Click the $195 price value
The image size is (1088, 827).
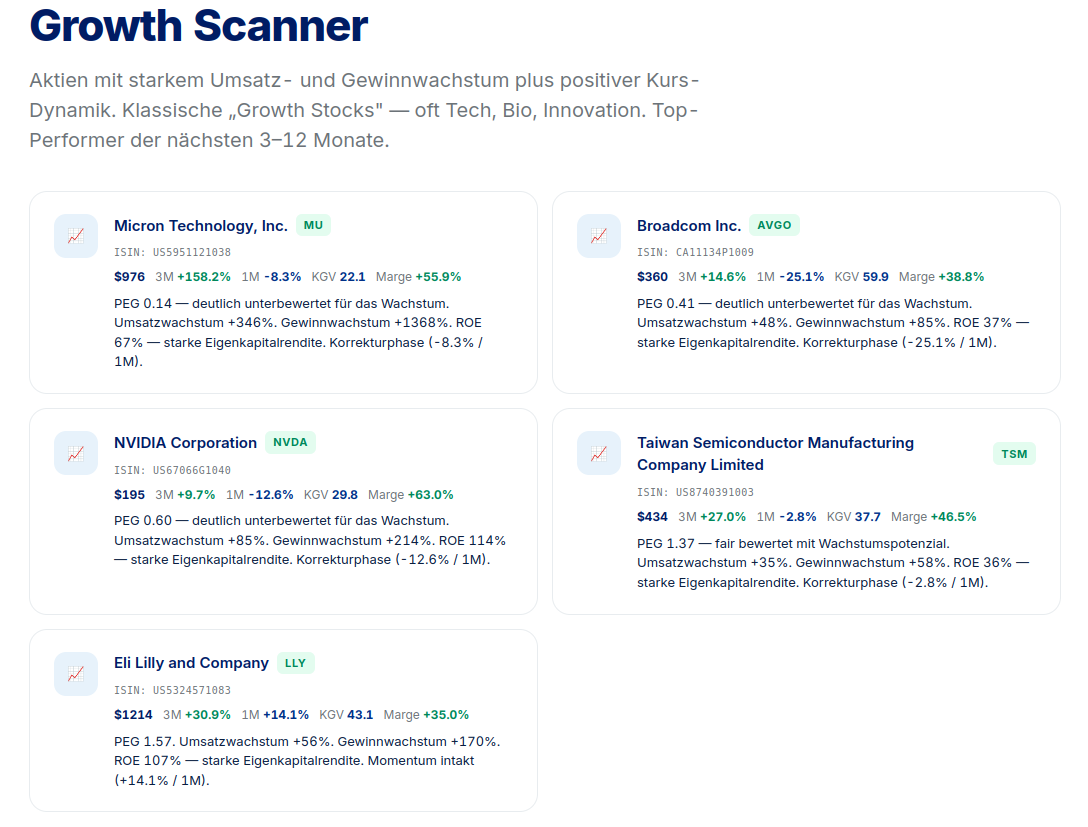tap(130, 495)
